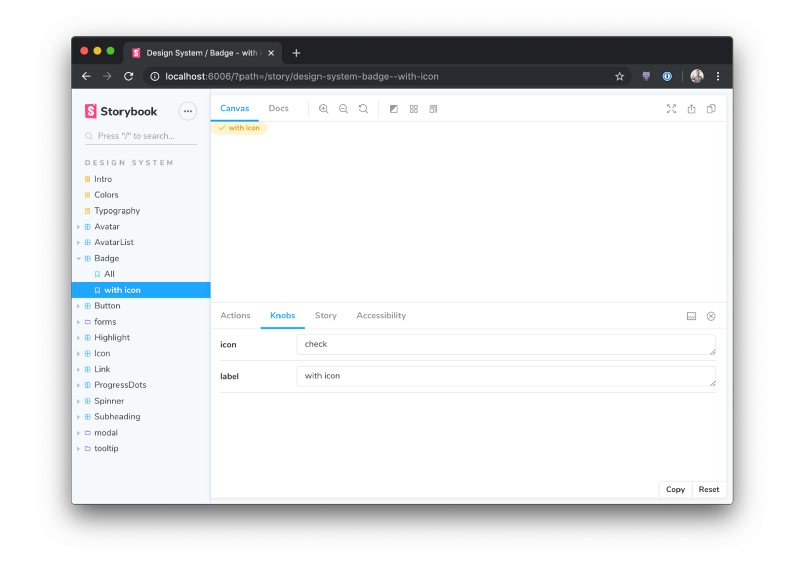Click the label knob text field

pos(506,376)
